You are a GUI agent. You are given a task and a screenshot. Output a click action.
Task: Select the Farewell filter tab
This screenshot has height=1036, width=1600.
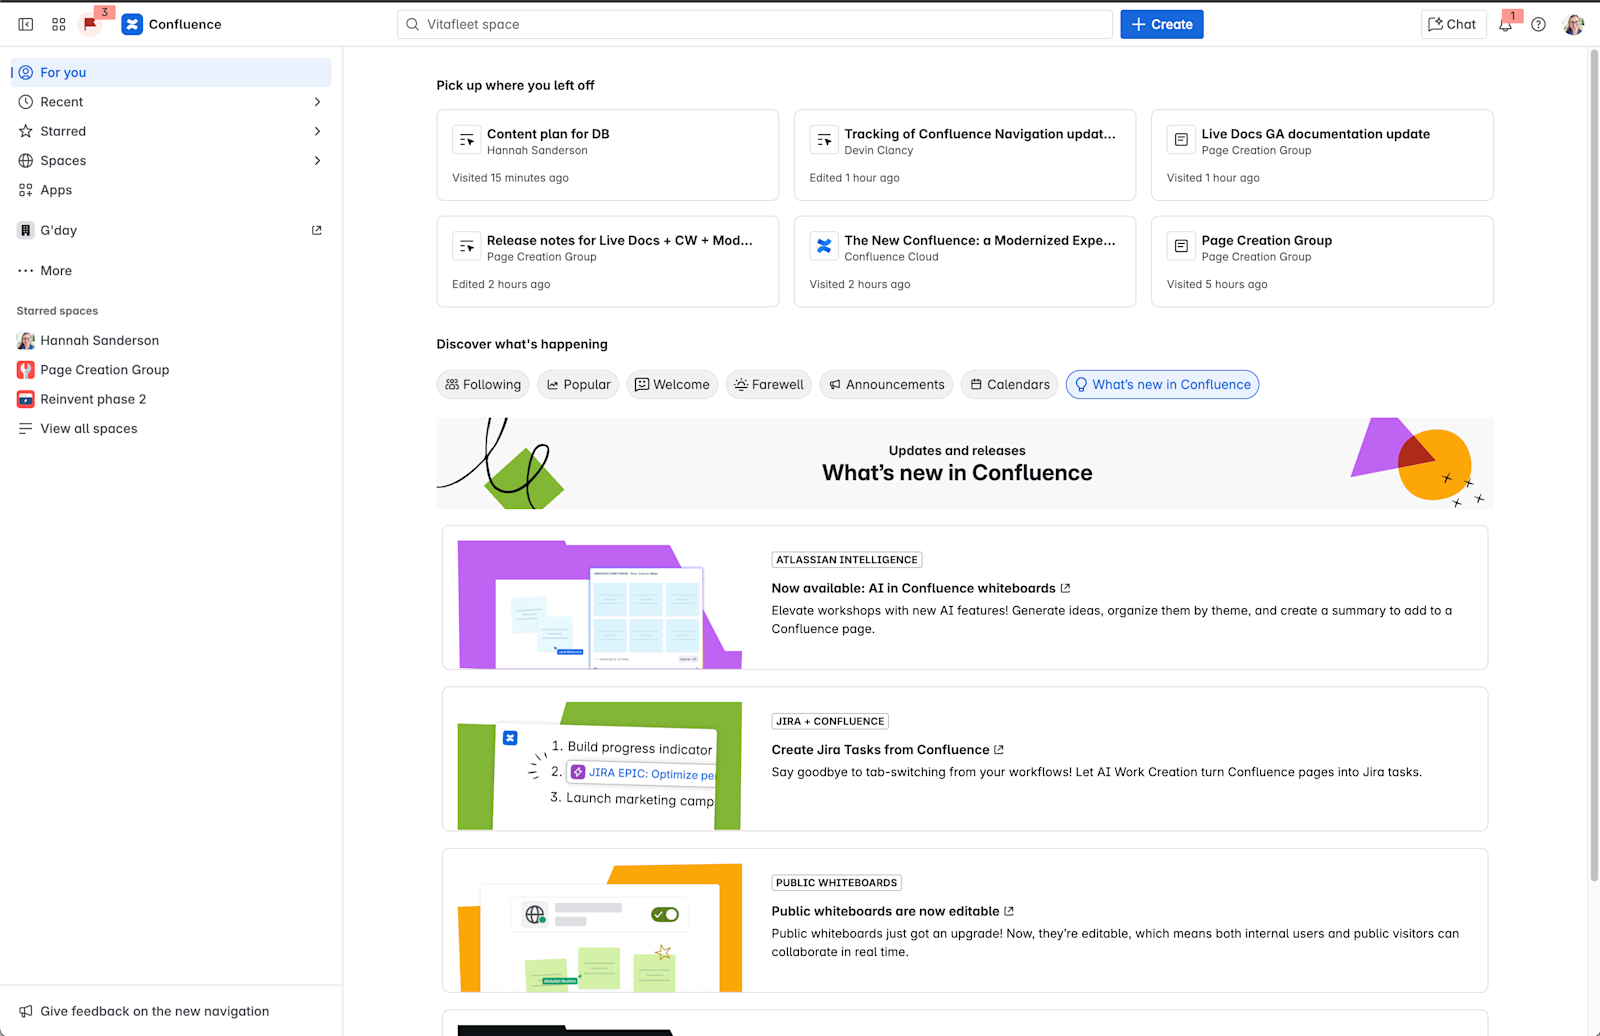tap(769, 385)
